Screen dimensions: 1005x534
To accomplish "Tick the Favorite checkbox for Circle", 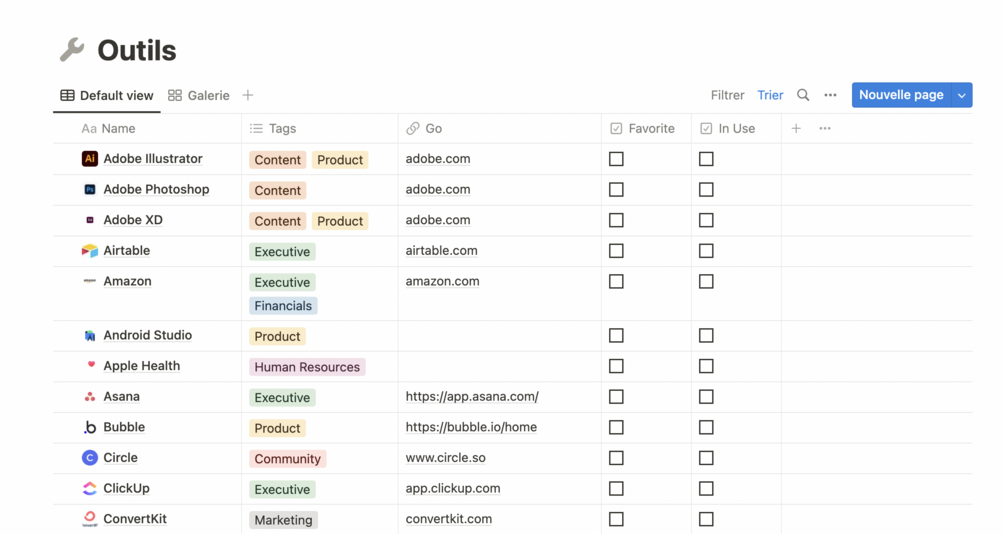I will pyautogui.click(x=616, y=458).
